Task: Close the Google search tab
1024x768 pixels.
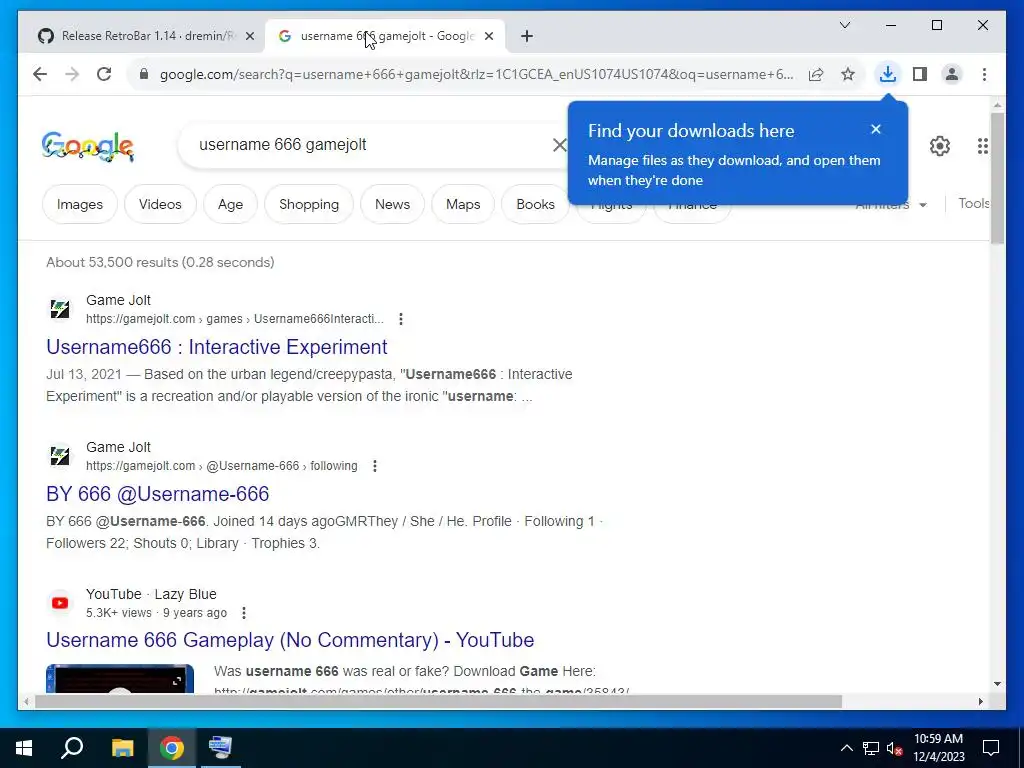Action: click(x=488, y=37)
